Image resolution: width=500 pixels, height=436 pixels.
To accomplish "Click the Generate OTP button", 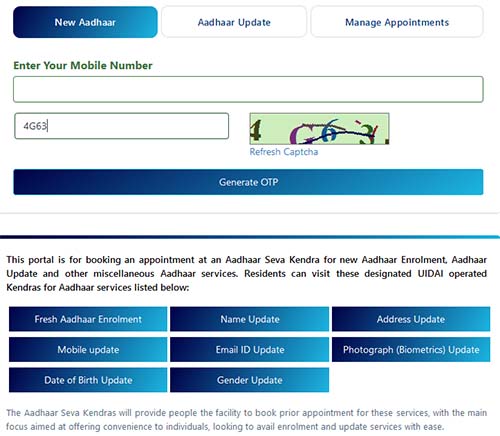I will [248, 182].
